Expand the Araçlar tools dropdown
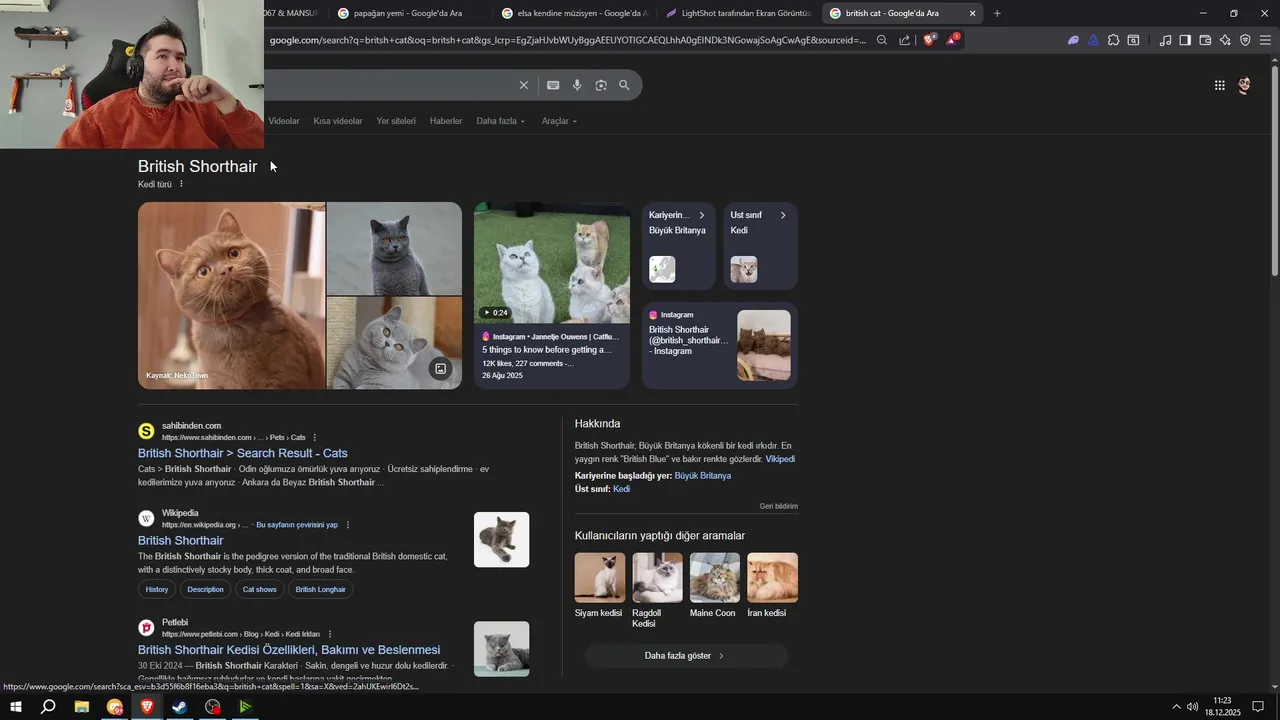 point(559,121)
